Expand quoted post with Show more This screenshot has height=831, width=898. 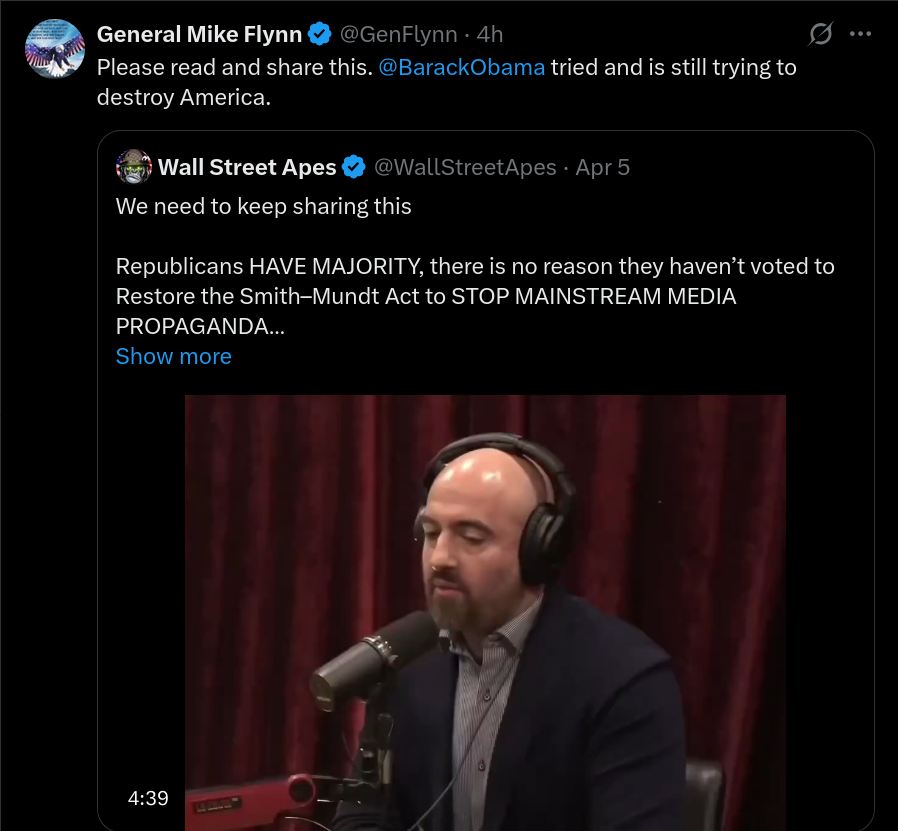174,356
